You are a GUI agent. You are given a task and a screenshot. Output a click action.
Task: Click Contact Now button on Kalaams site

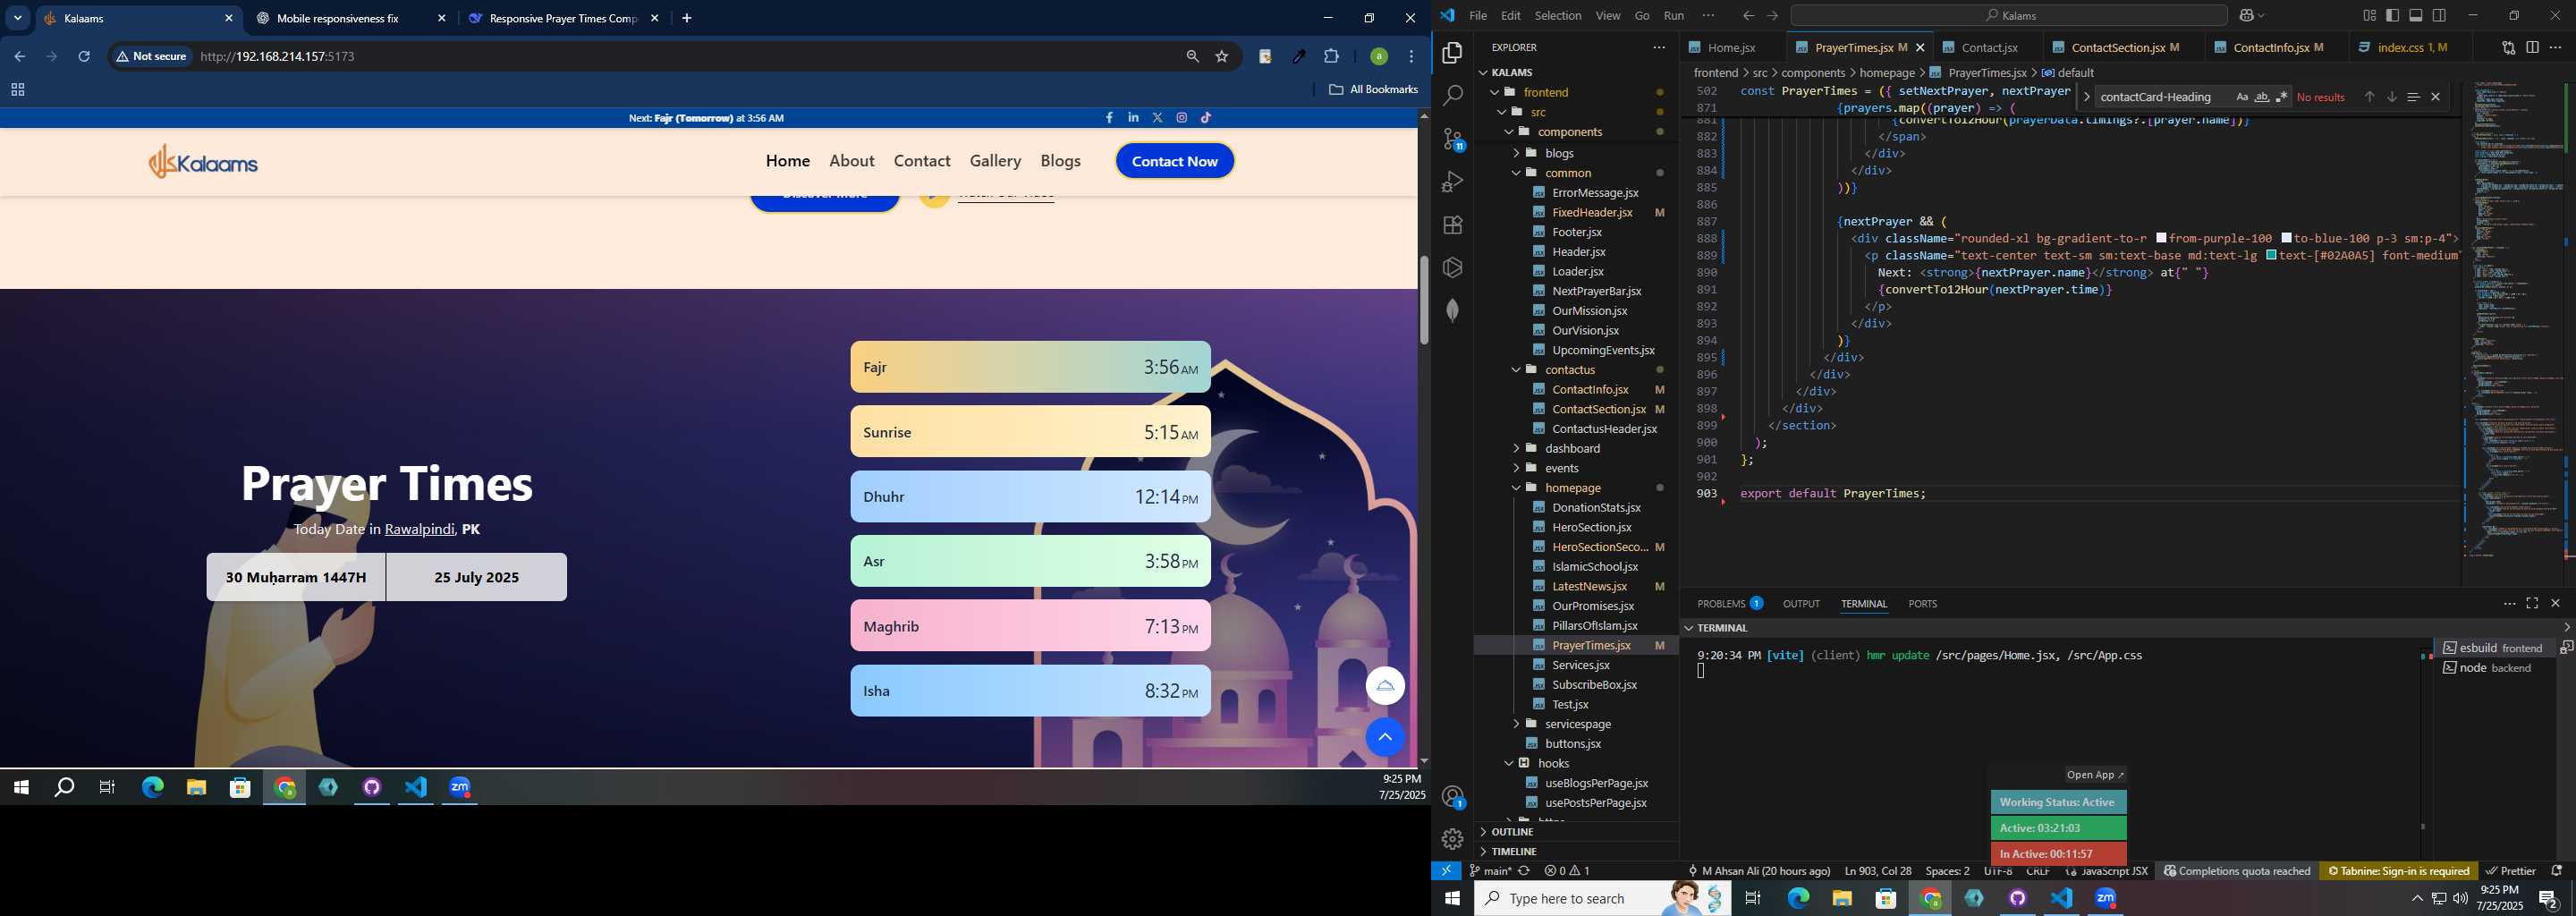pyautogui.click(x=1175, y=161)
